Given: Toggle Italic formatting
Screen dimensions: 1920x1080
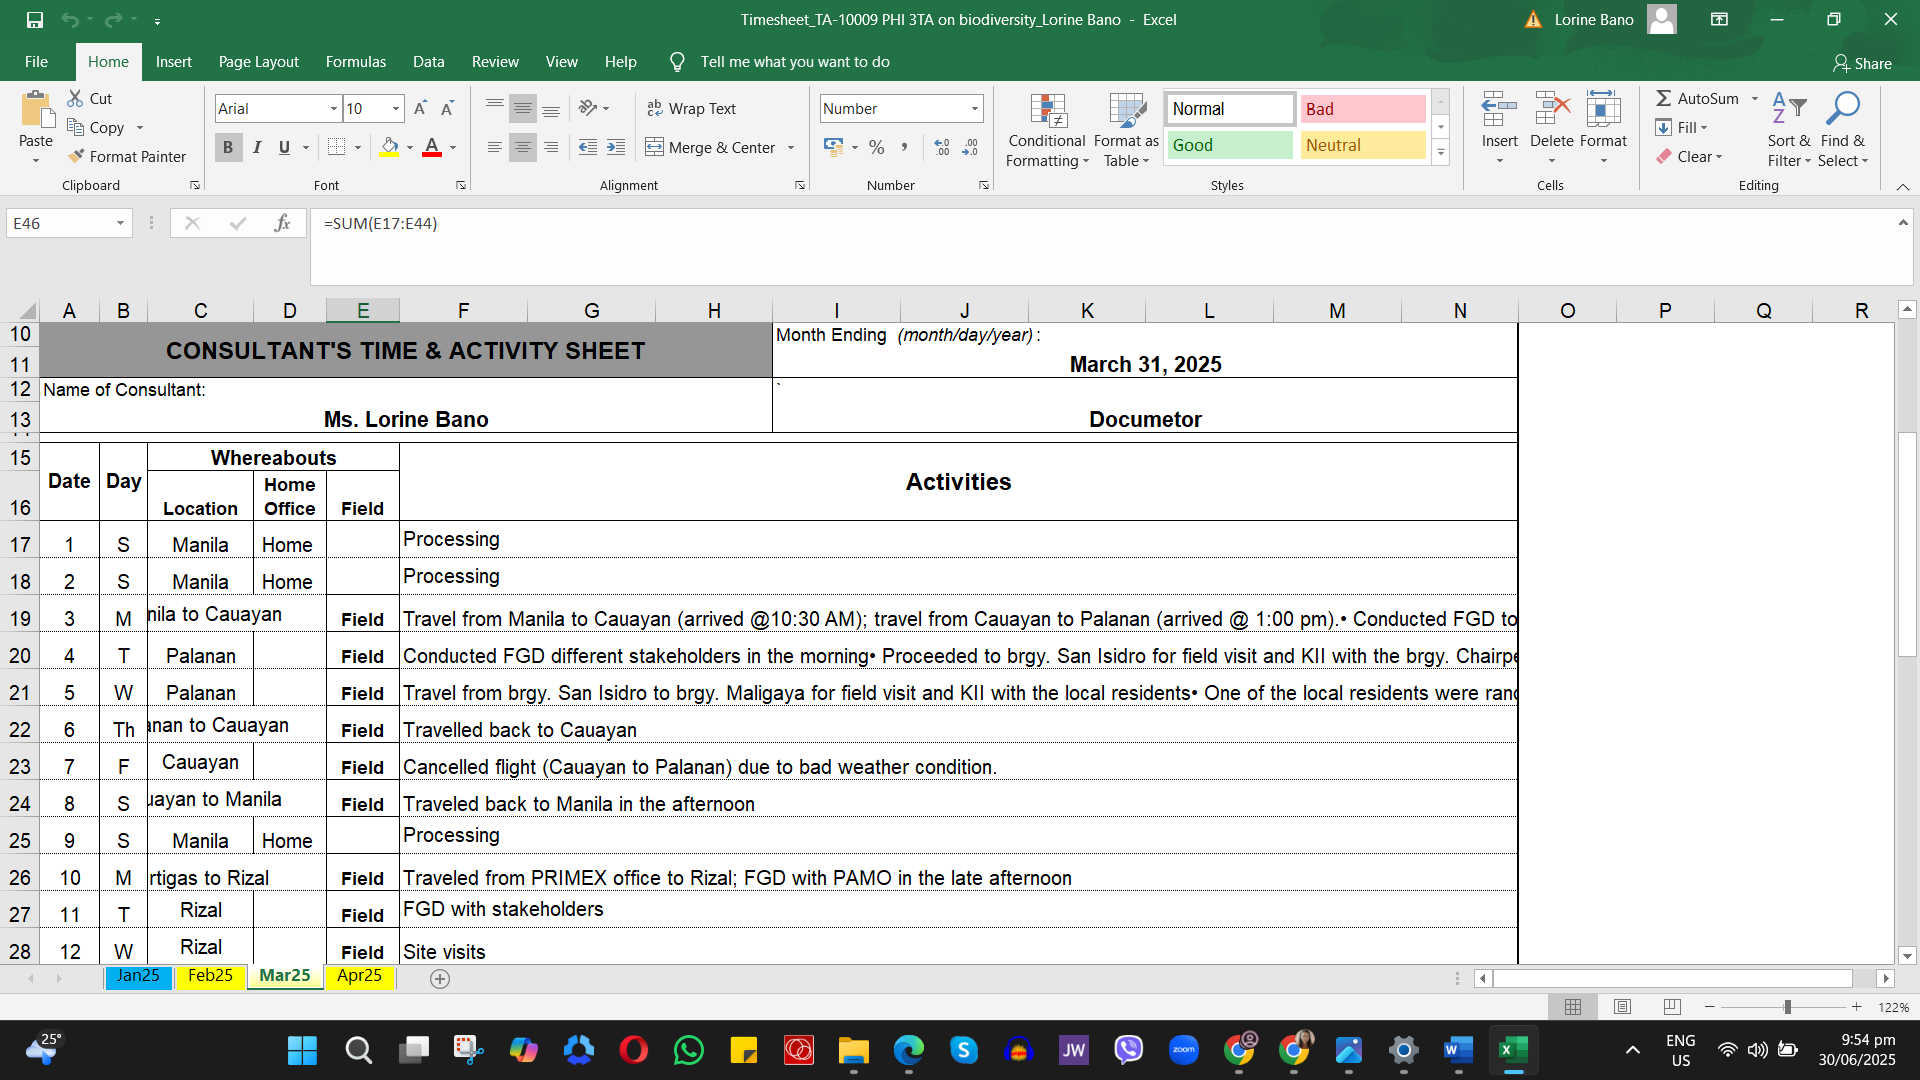Looking at the screenshot, I should (257, 147).
